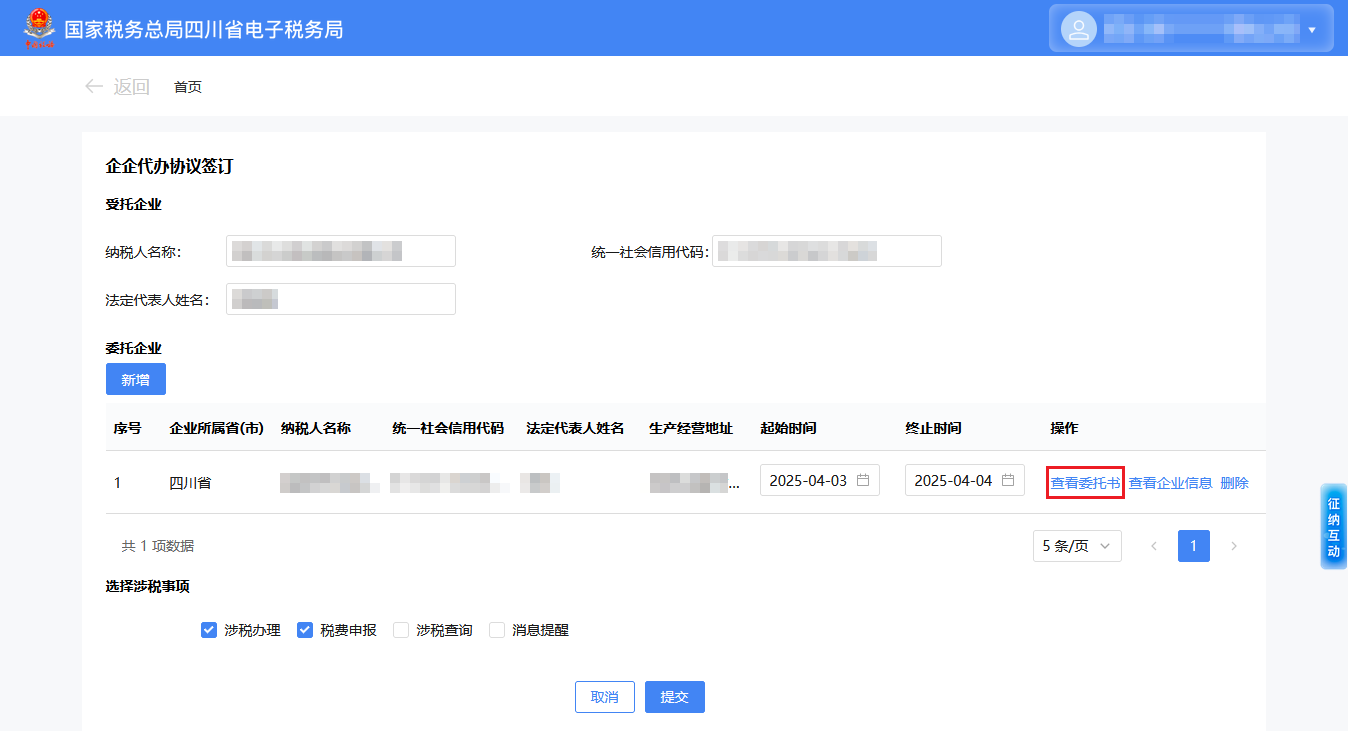Click the tax bureau emblem logo
The image size is (1348, 746).
[40, 28]
